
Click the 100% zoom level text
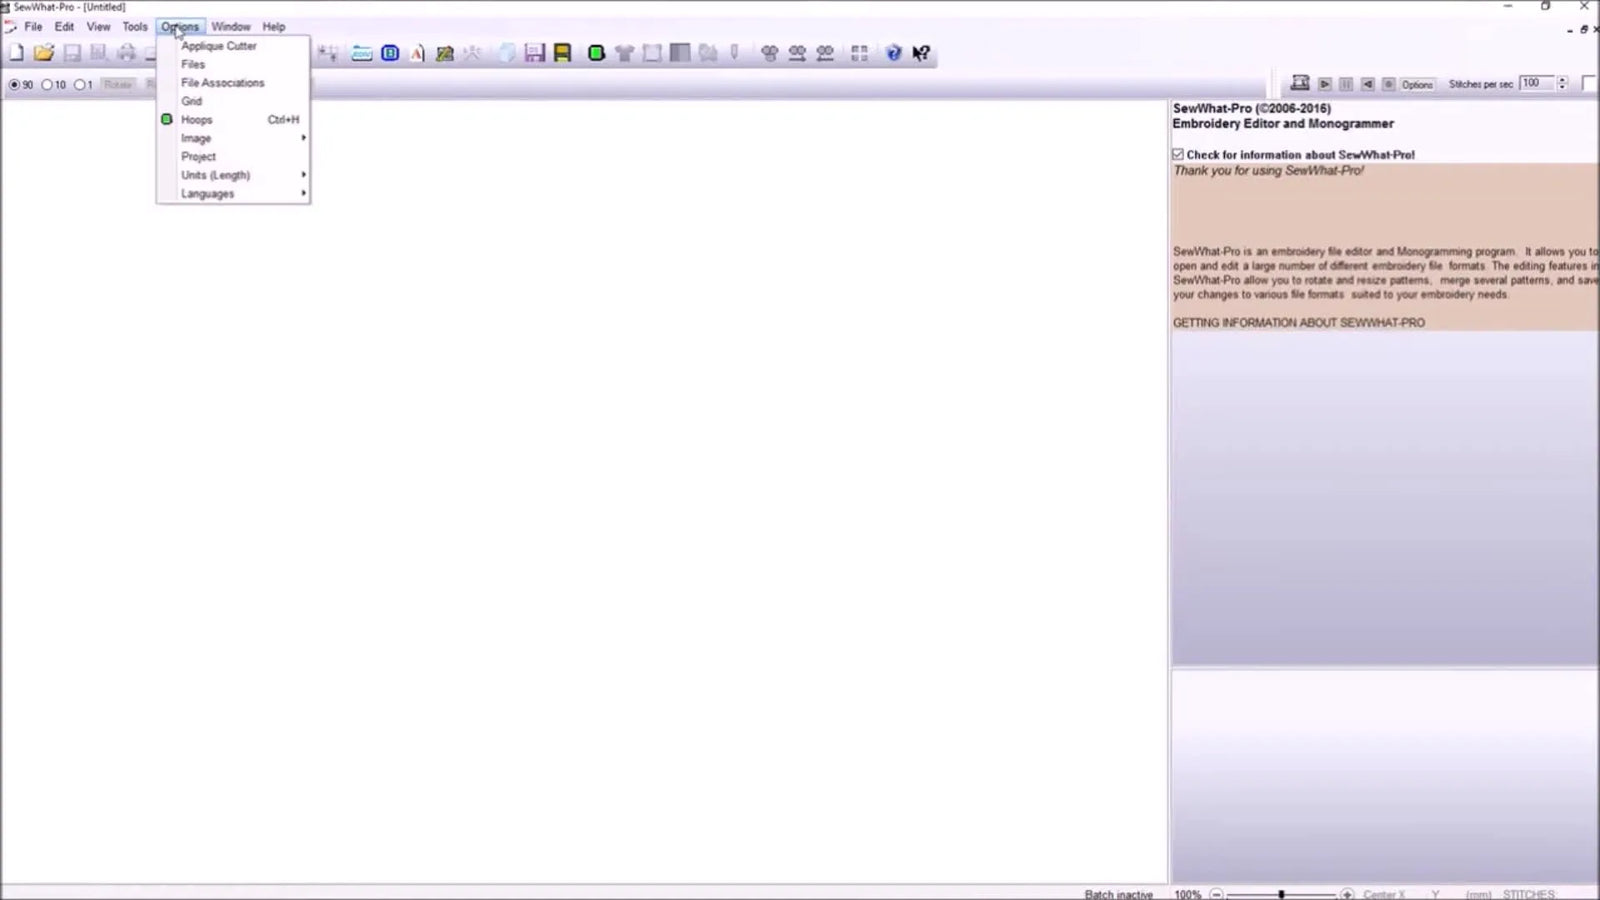click(x=1187, y=894)
